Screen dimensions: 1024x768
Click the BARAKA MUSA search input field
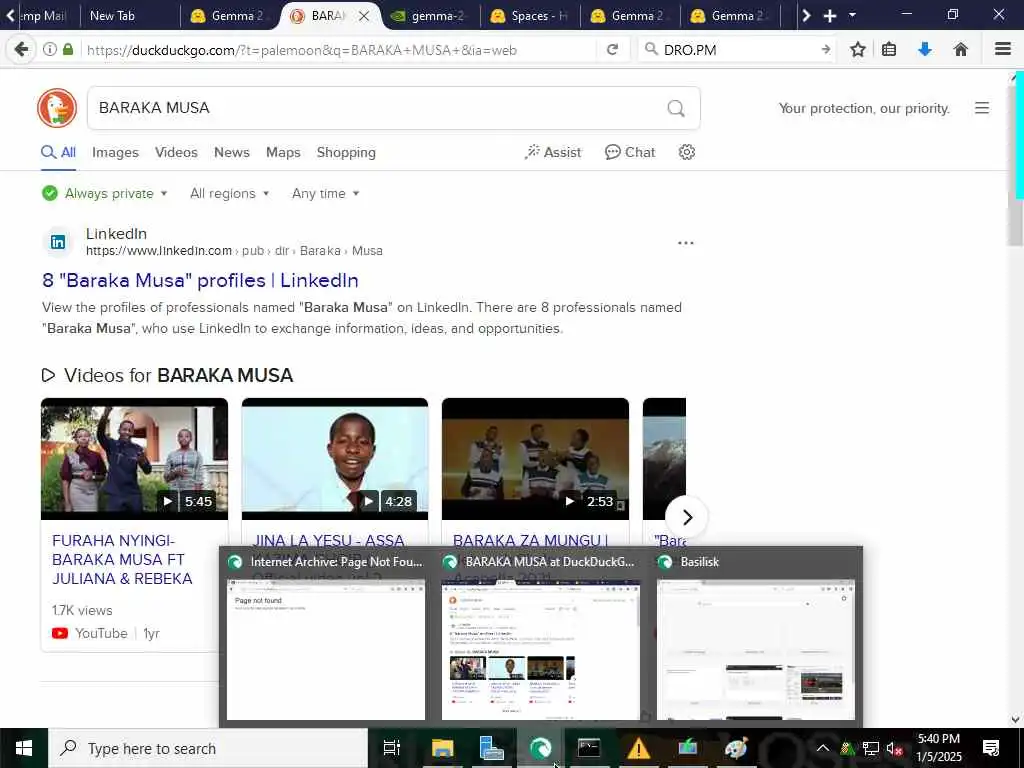click(379, 108)
